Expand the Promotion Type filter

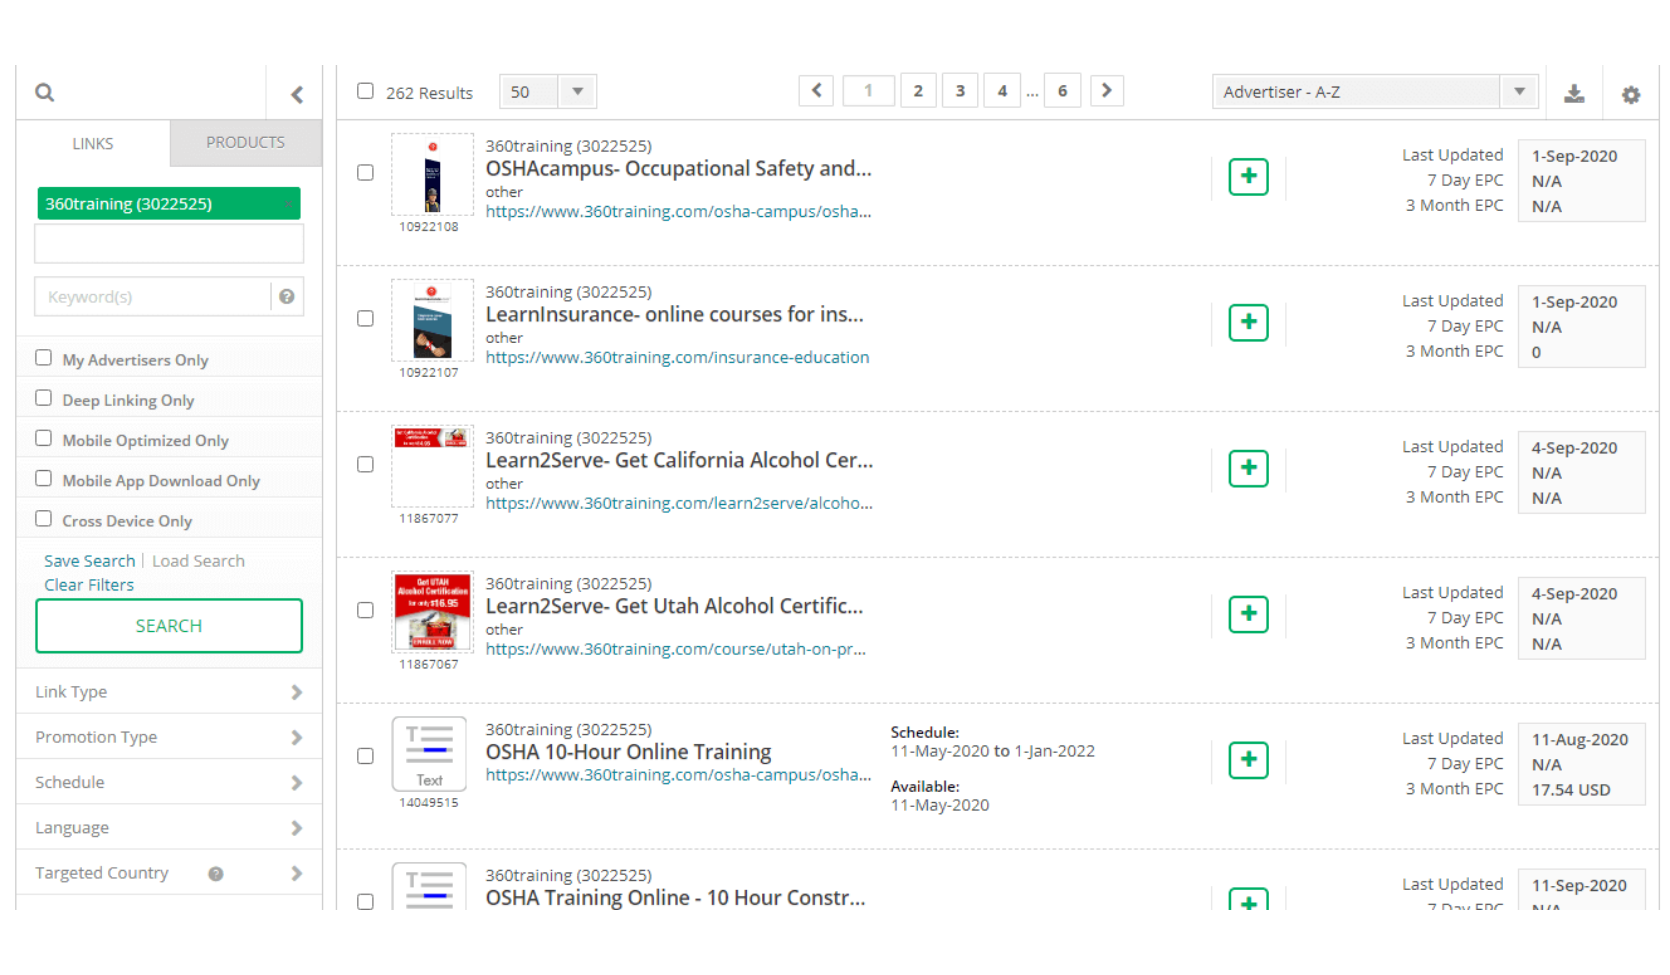tap(168, 737)
